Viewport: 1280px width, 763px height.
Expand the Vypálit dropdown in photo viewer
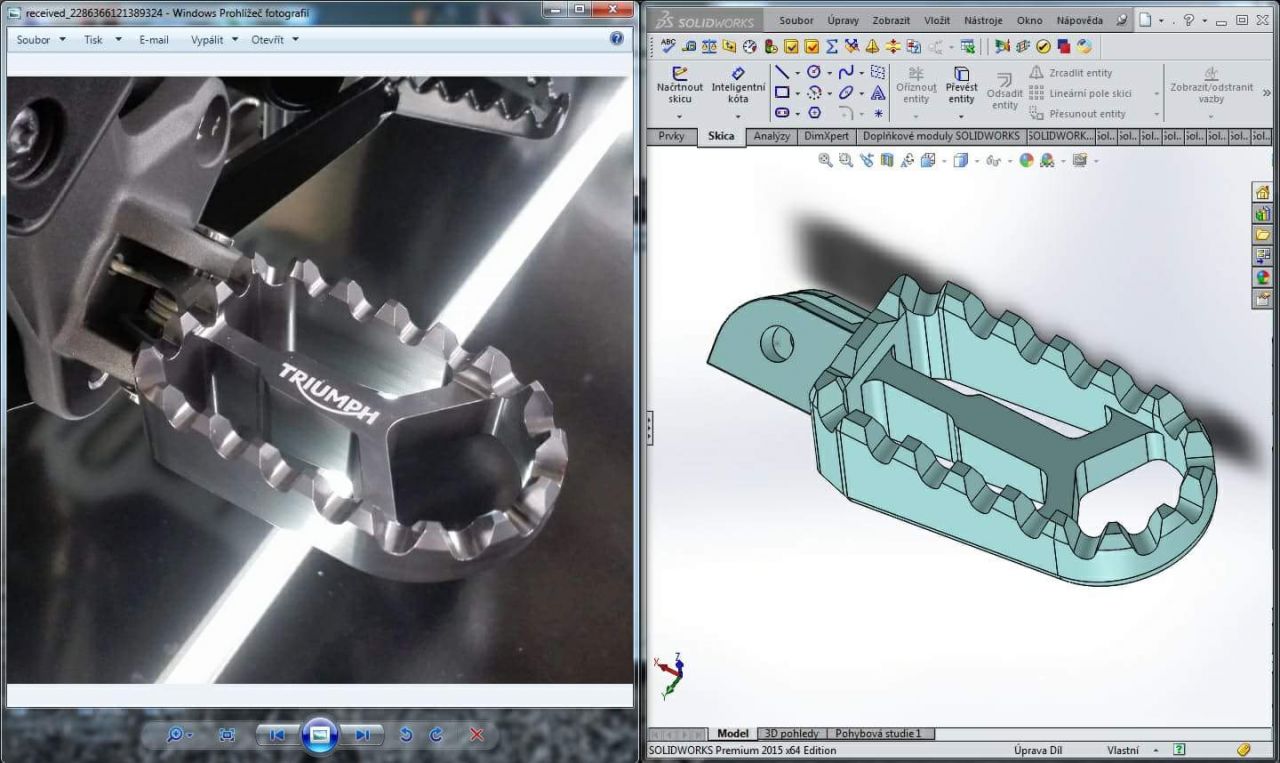pos(214,40)
